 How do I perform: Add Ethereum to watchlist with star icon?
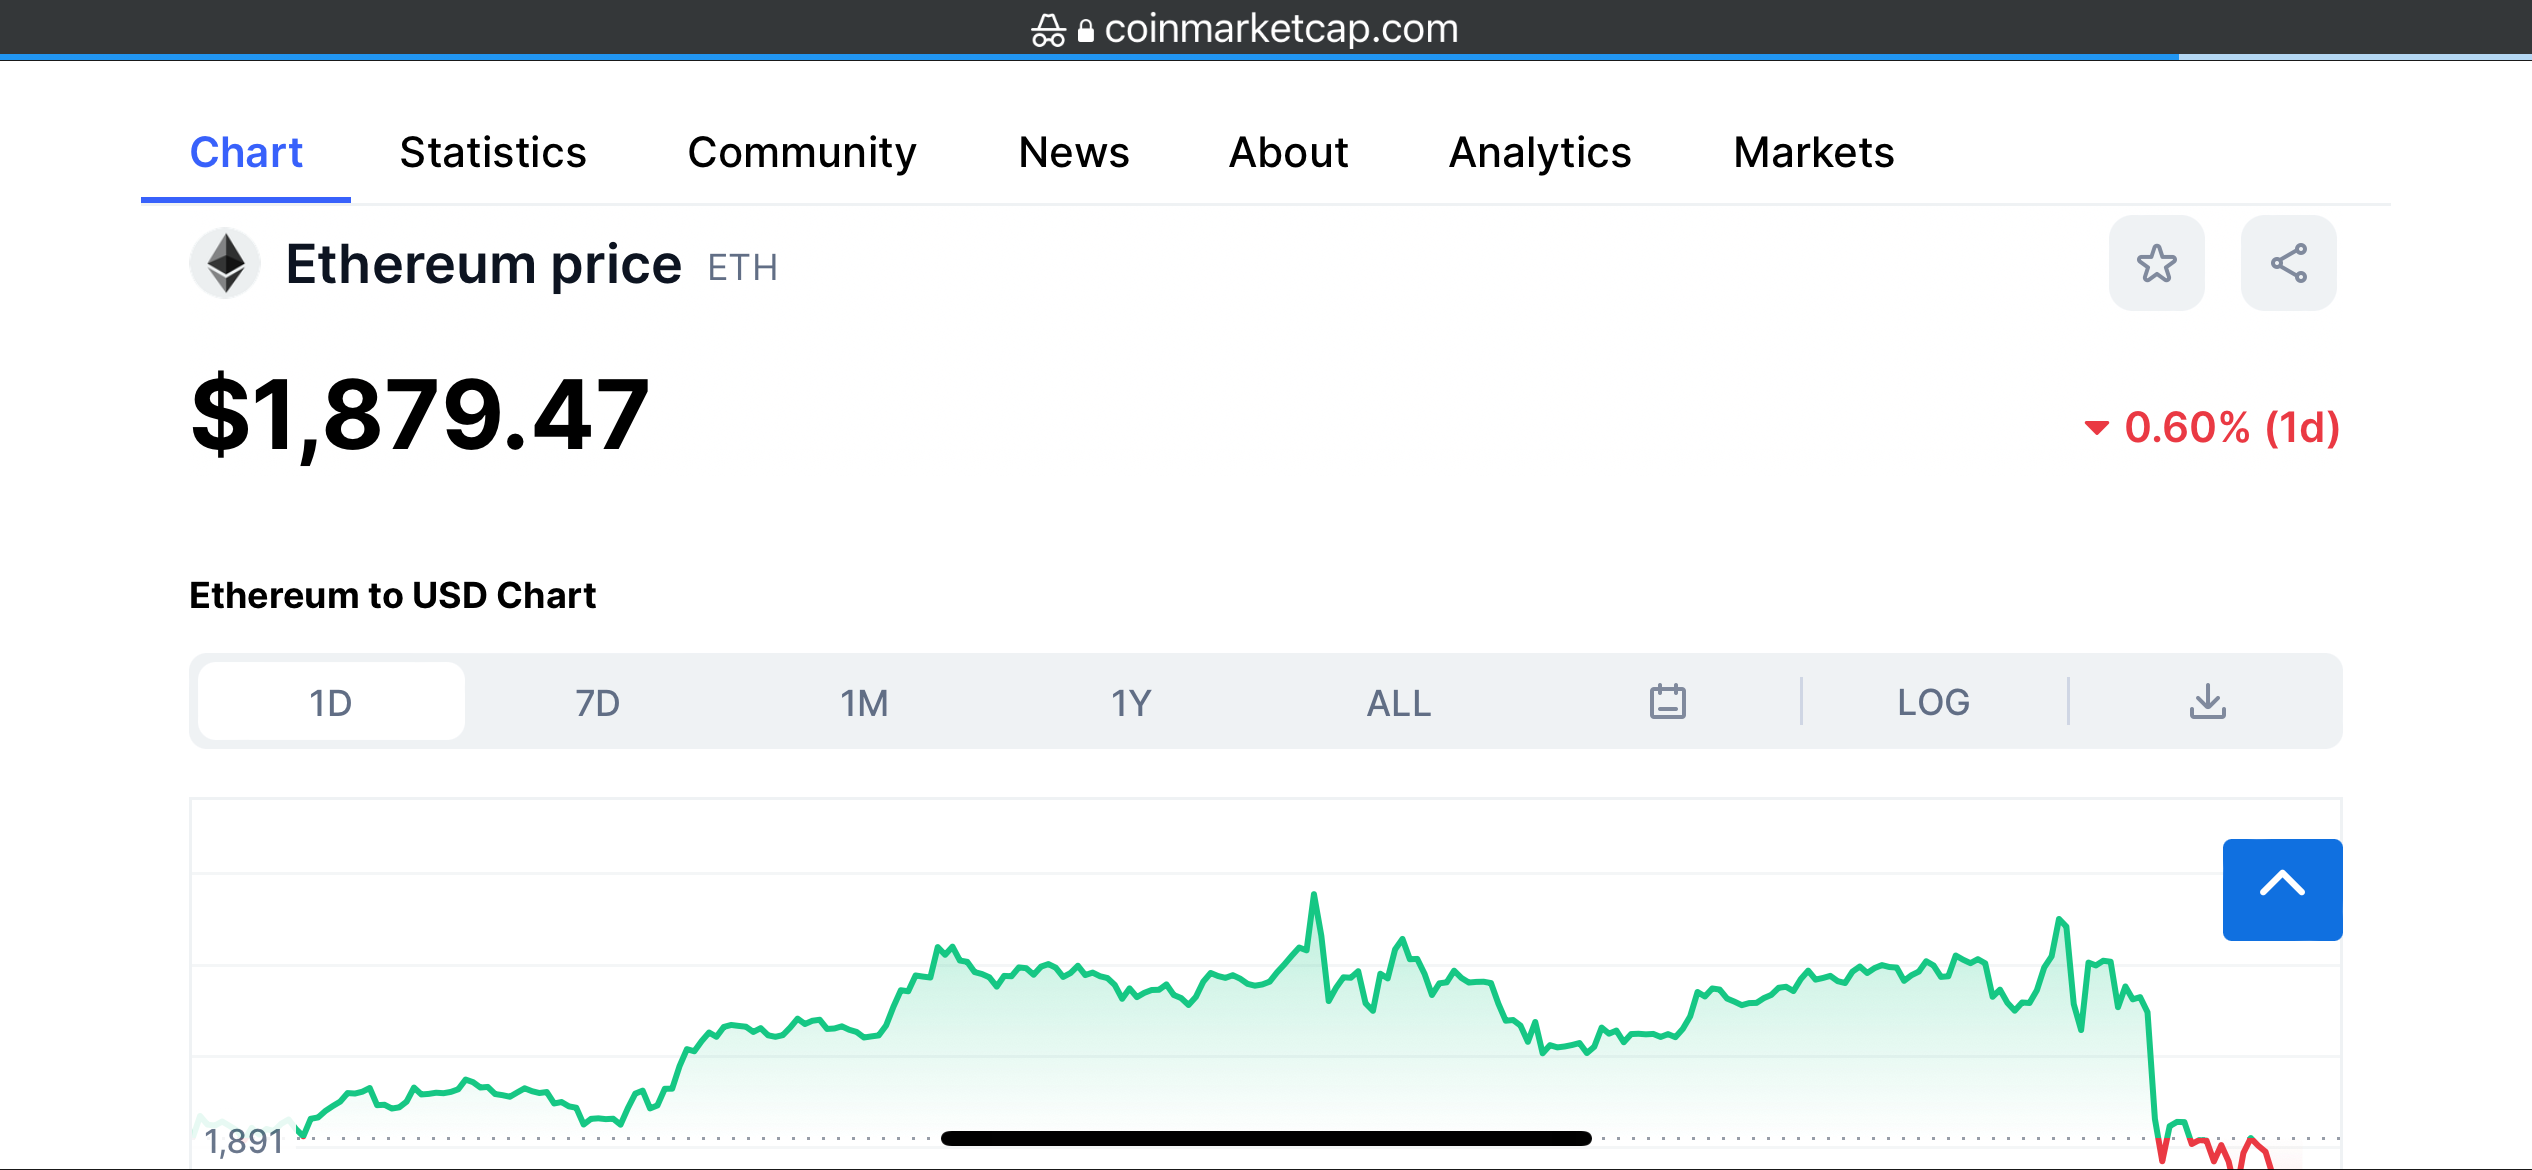2156,264
